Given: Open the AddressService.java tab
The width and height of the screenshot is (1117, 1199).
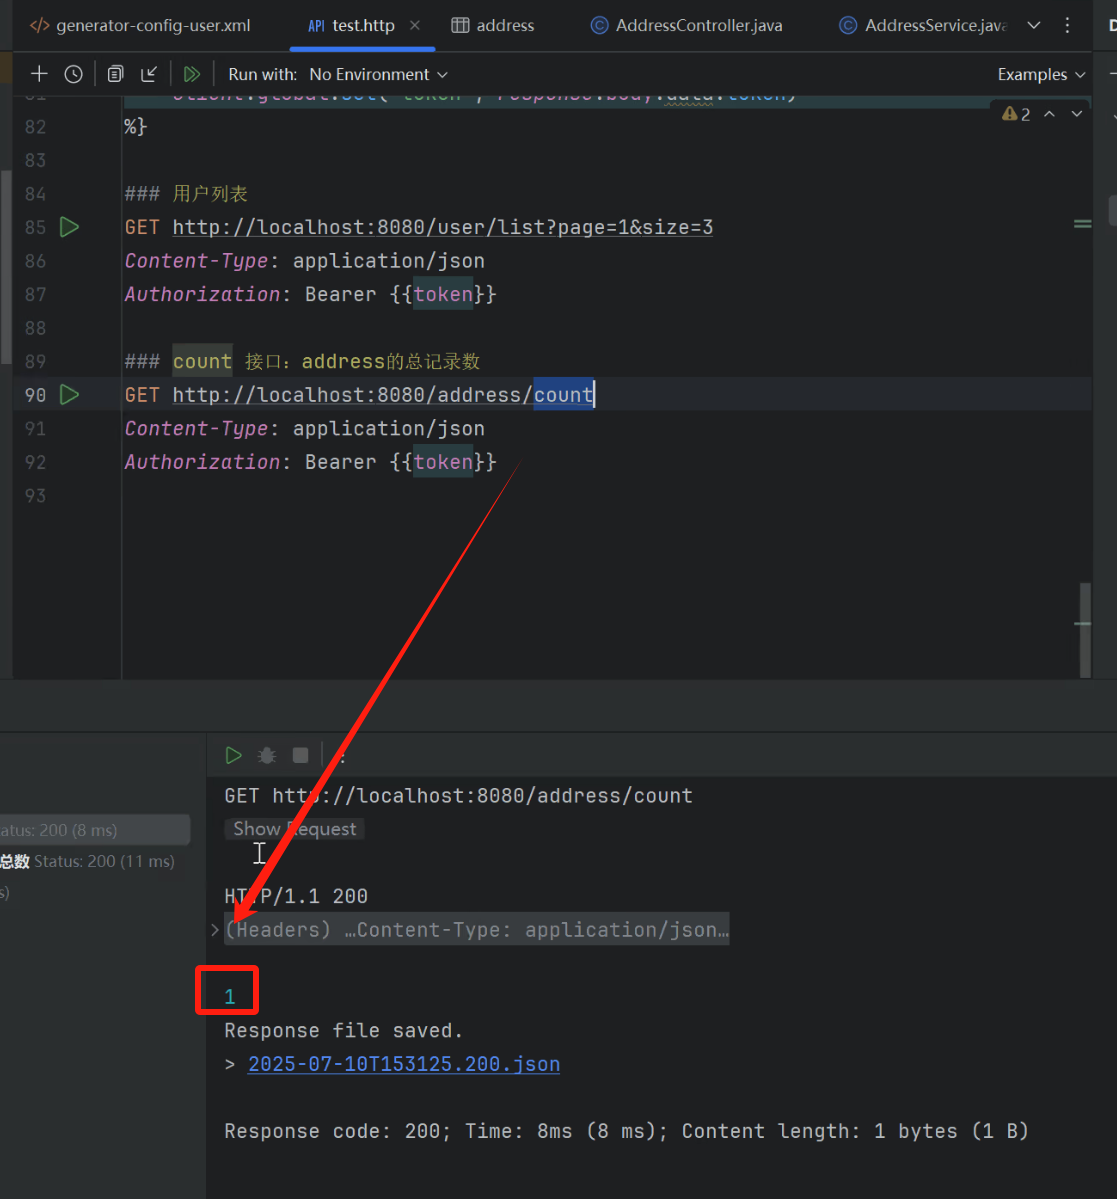Looking at the screenshot, I should tap(924, 25).
